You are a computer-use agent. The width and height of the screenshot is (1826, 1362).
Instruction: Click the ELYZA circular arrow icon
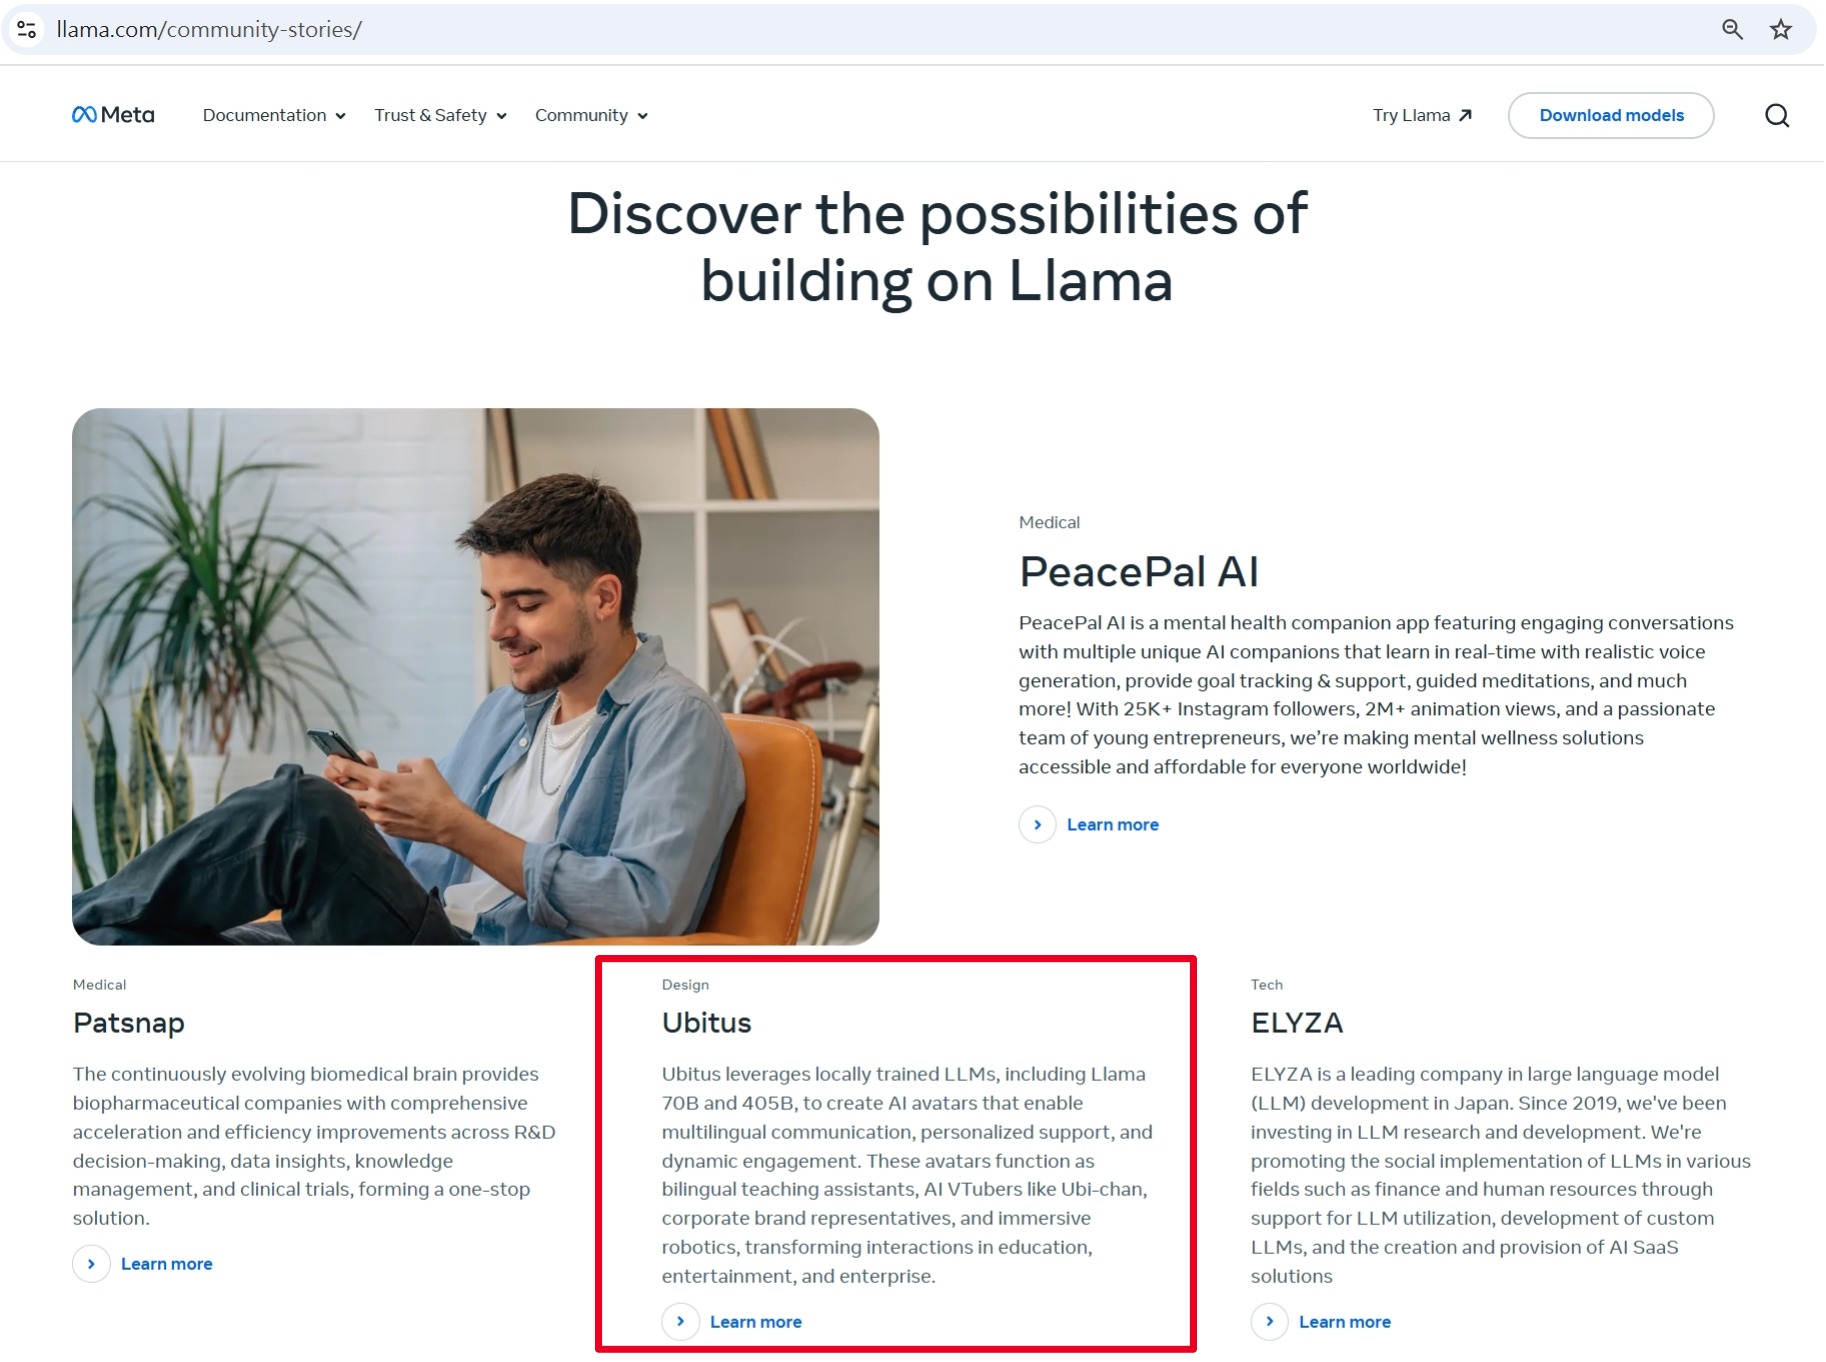point(1269,1322)
